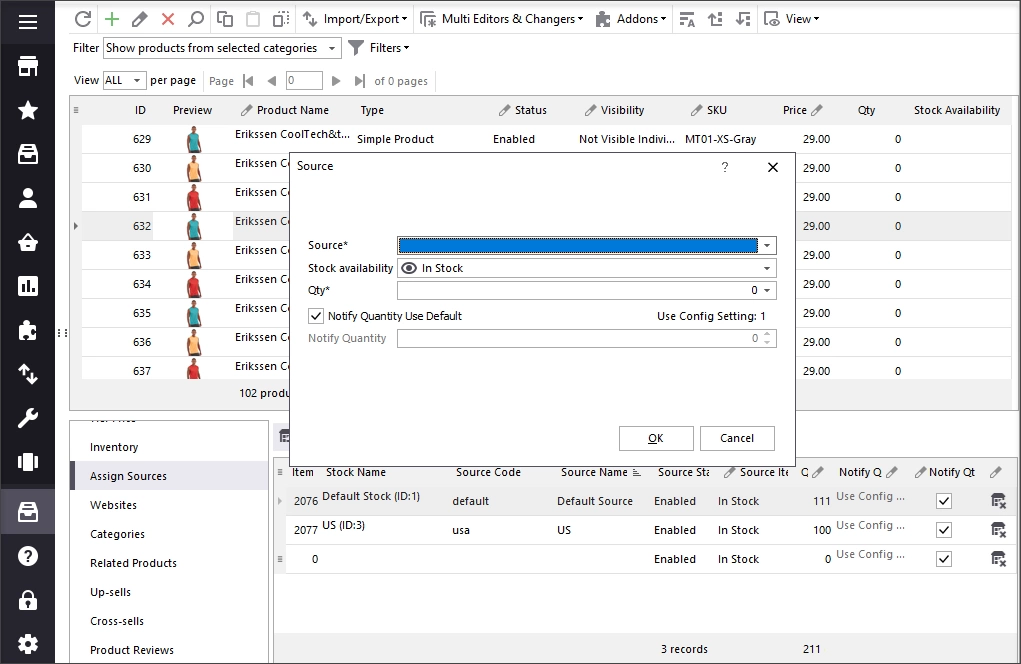
Task: Open favorites star in sidebar
Action: 27,110
